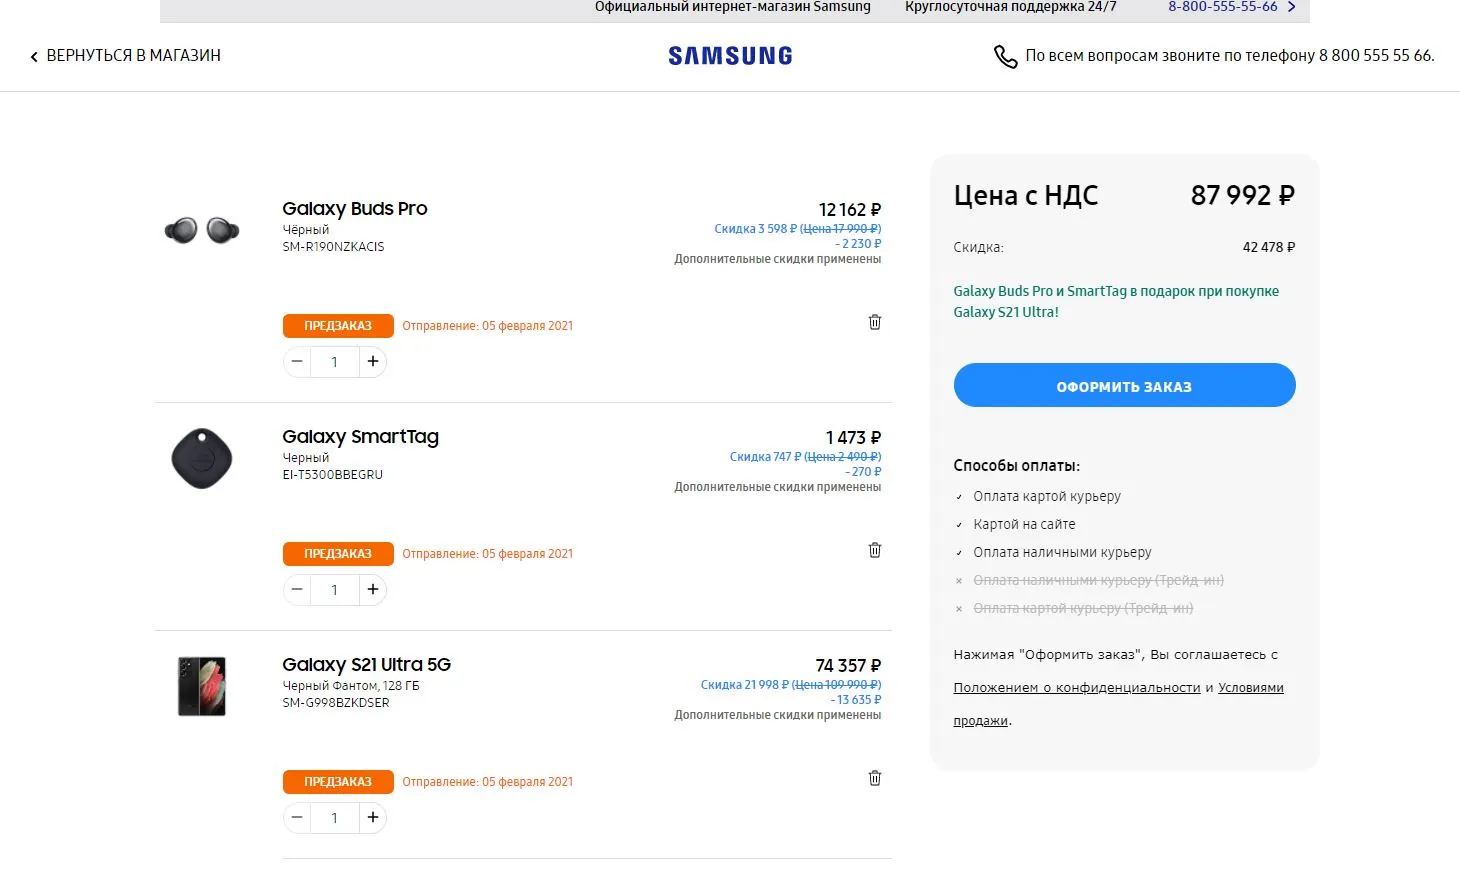Open Galaxy S21 Ultra 5G product title
The width and height of the screenshot is (1460, 872).
point(366,665)
